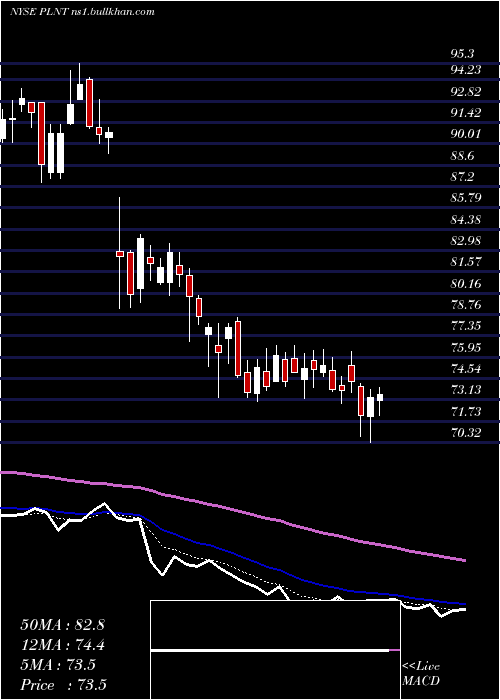Click the blue 12MA line end point
Viewport: 500px width, 700px height.
point(465,604)
